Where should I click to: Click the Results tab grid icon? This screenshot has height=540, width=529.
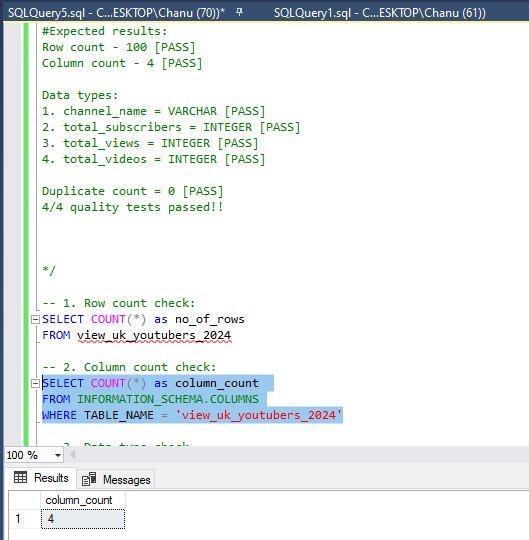click(x=20, y=477)
